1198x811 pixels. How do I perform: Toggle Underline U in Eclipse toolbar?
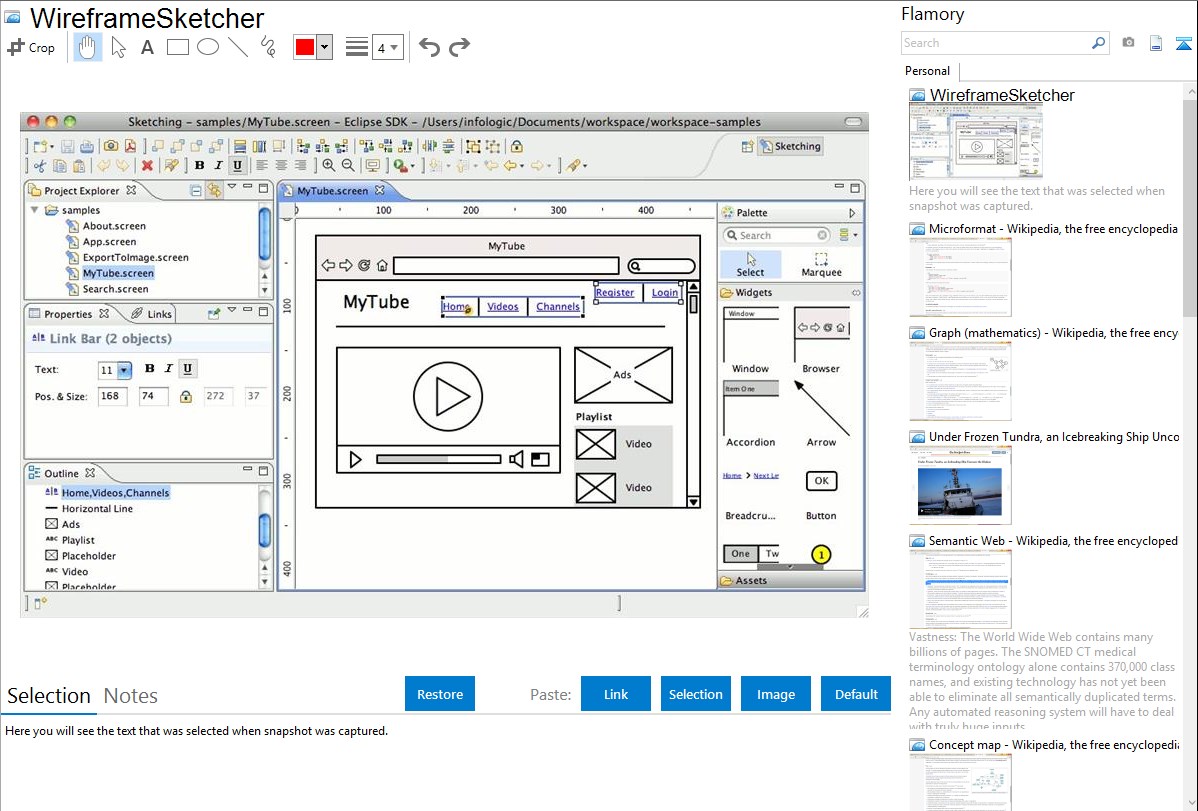click(238, 165)
